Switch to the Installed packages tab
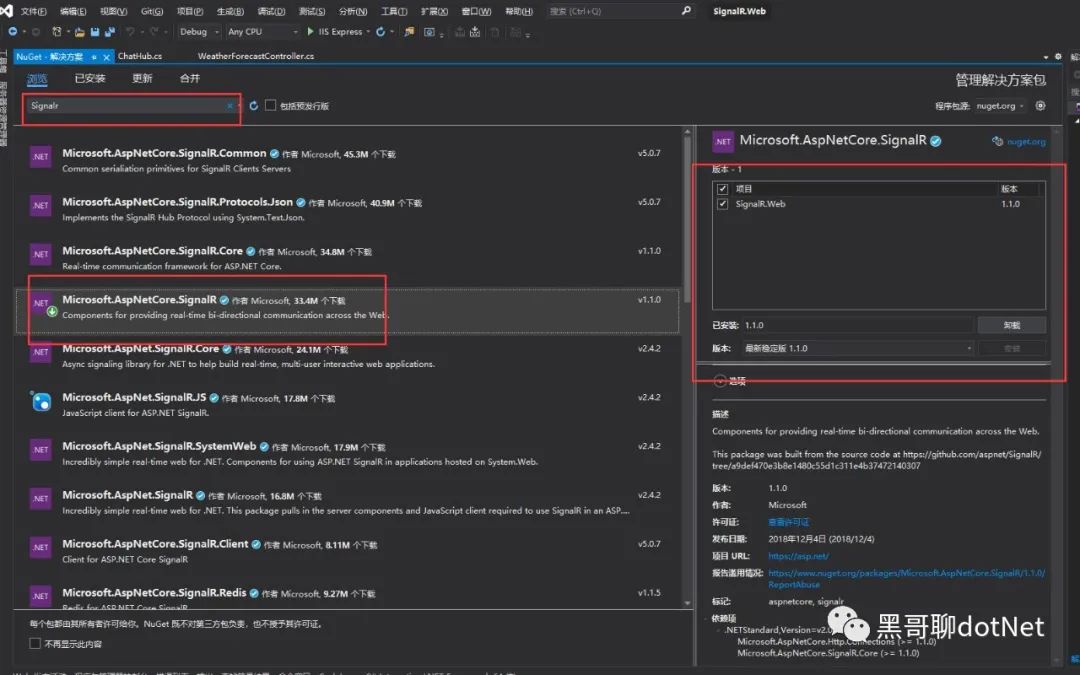1080x675 pixels. pyautogui.click(x=90, y=79)
